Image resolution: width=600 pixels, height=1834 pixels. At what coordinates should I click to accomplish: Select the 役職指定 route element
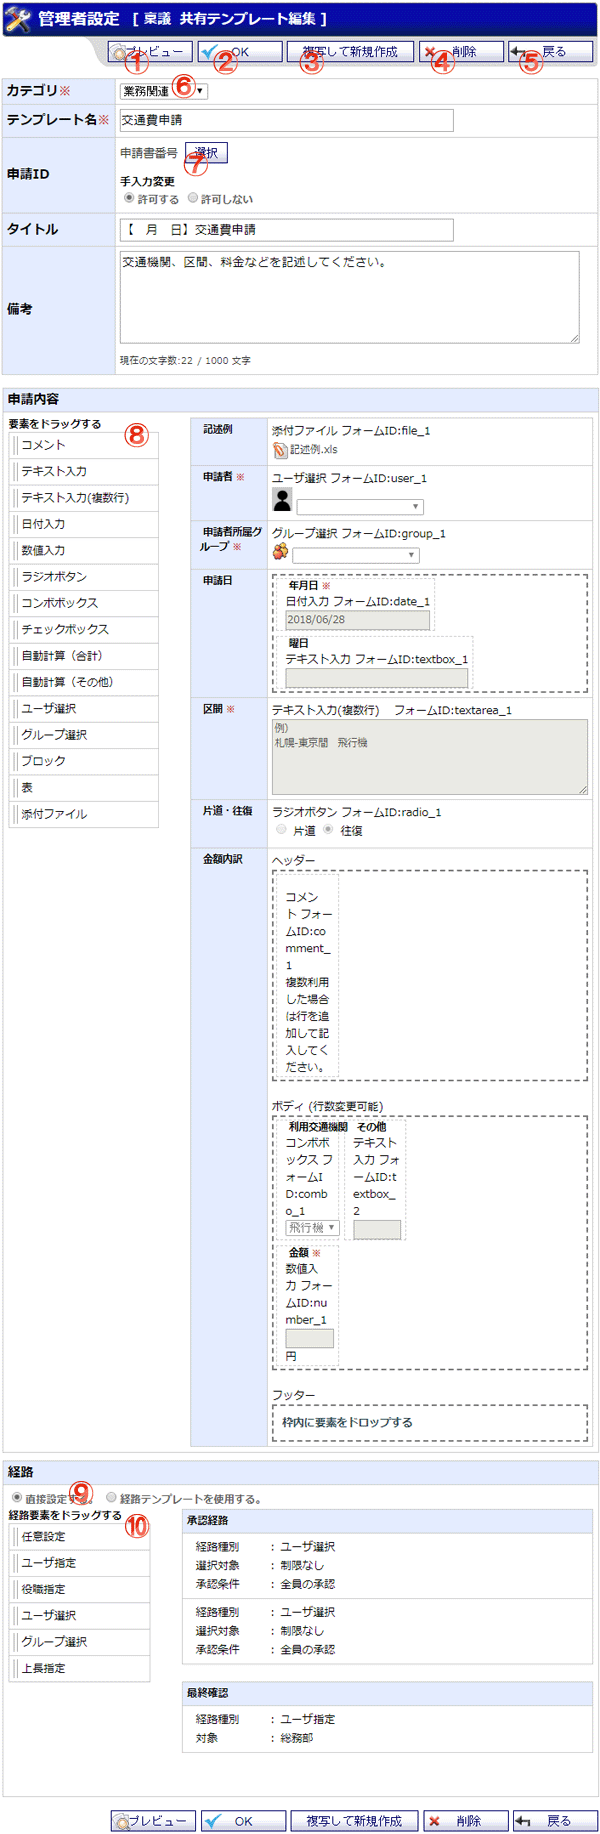pos(80,1589)
